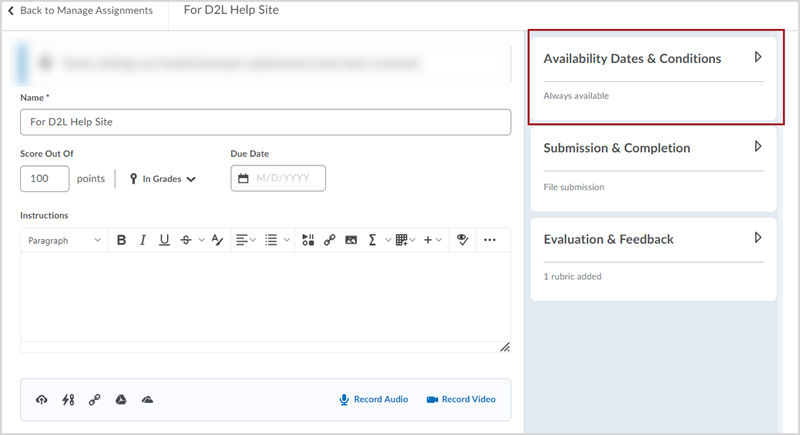Click the video camera icon
This screenshot has width=800, height=435.
(x=432, y=400)
